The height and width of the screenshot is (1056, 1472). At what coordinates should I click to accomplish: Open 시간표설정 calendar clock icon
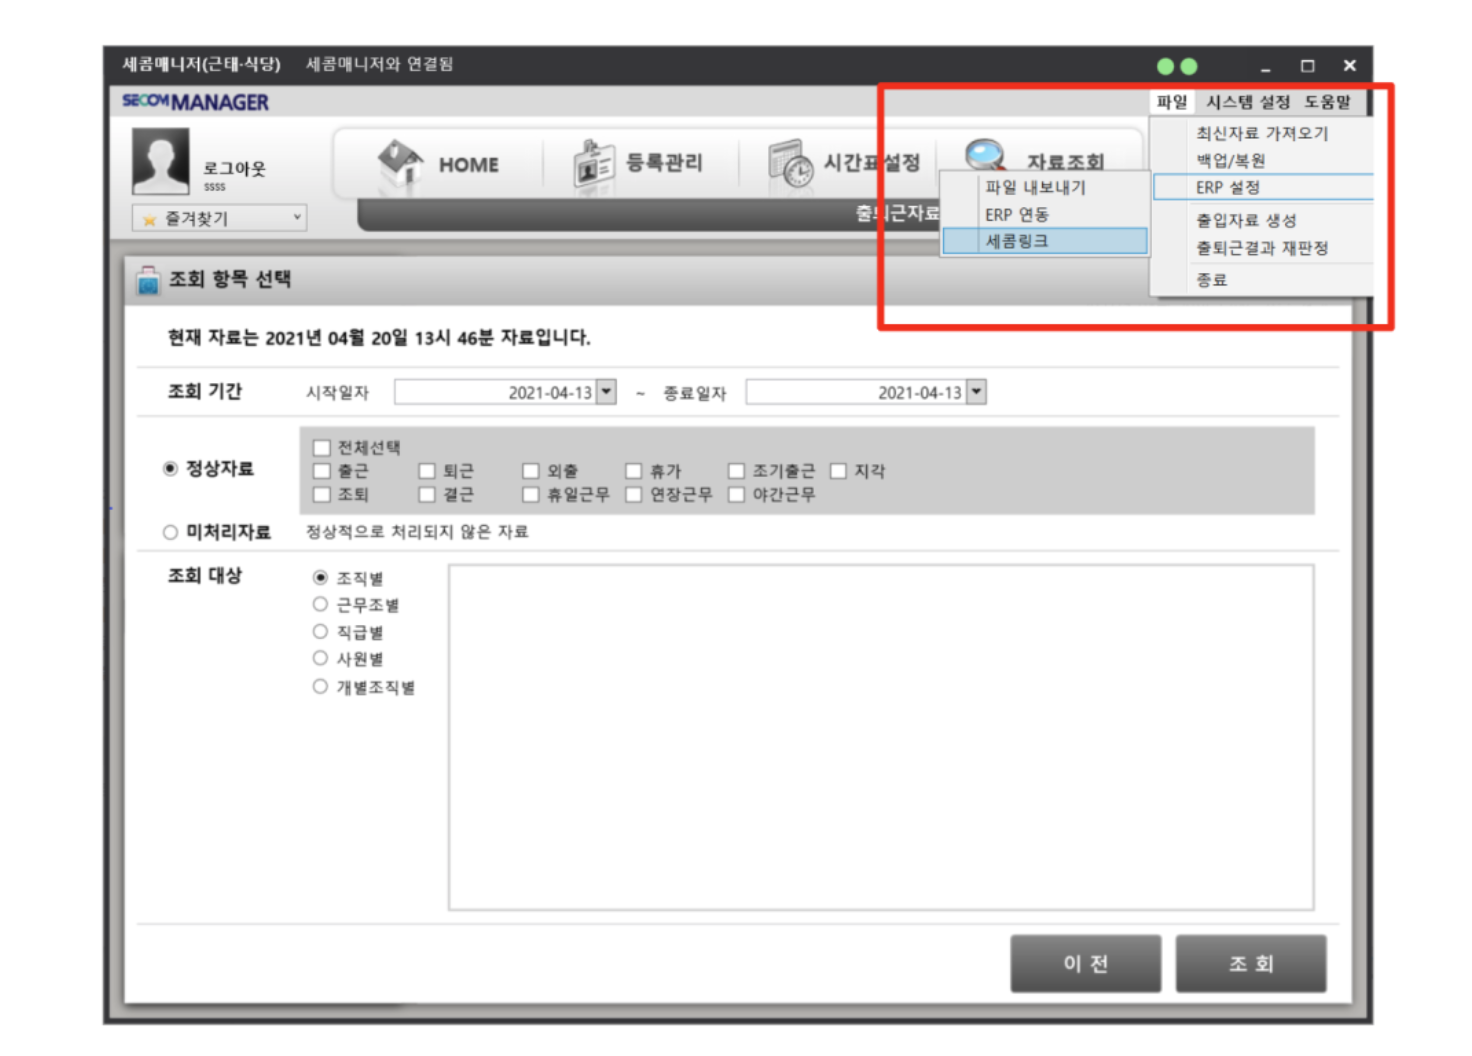tap(790, 163)
